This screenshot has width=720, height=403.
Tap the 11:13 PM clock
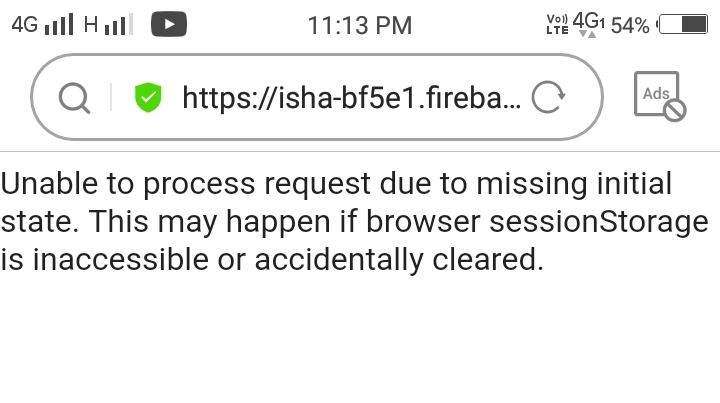(x=359, y=25)
